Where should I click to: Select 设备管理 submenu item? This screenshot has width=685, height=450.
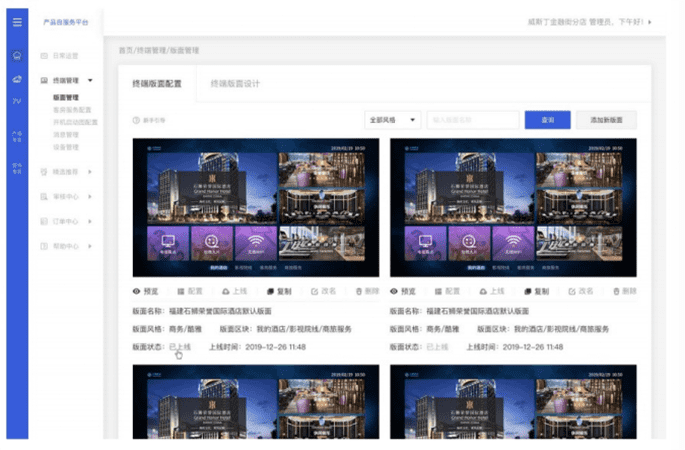66,147
